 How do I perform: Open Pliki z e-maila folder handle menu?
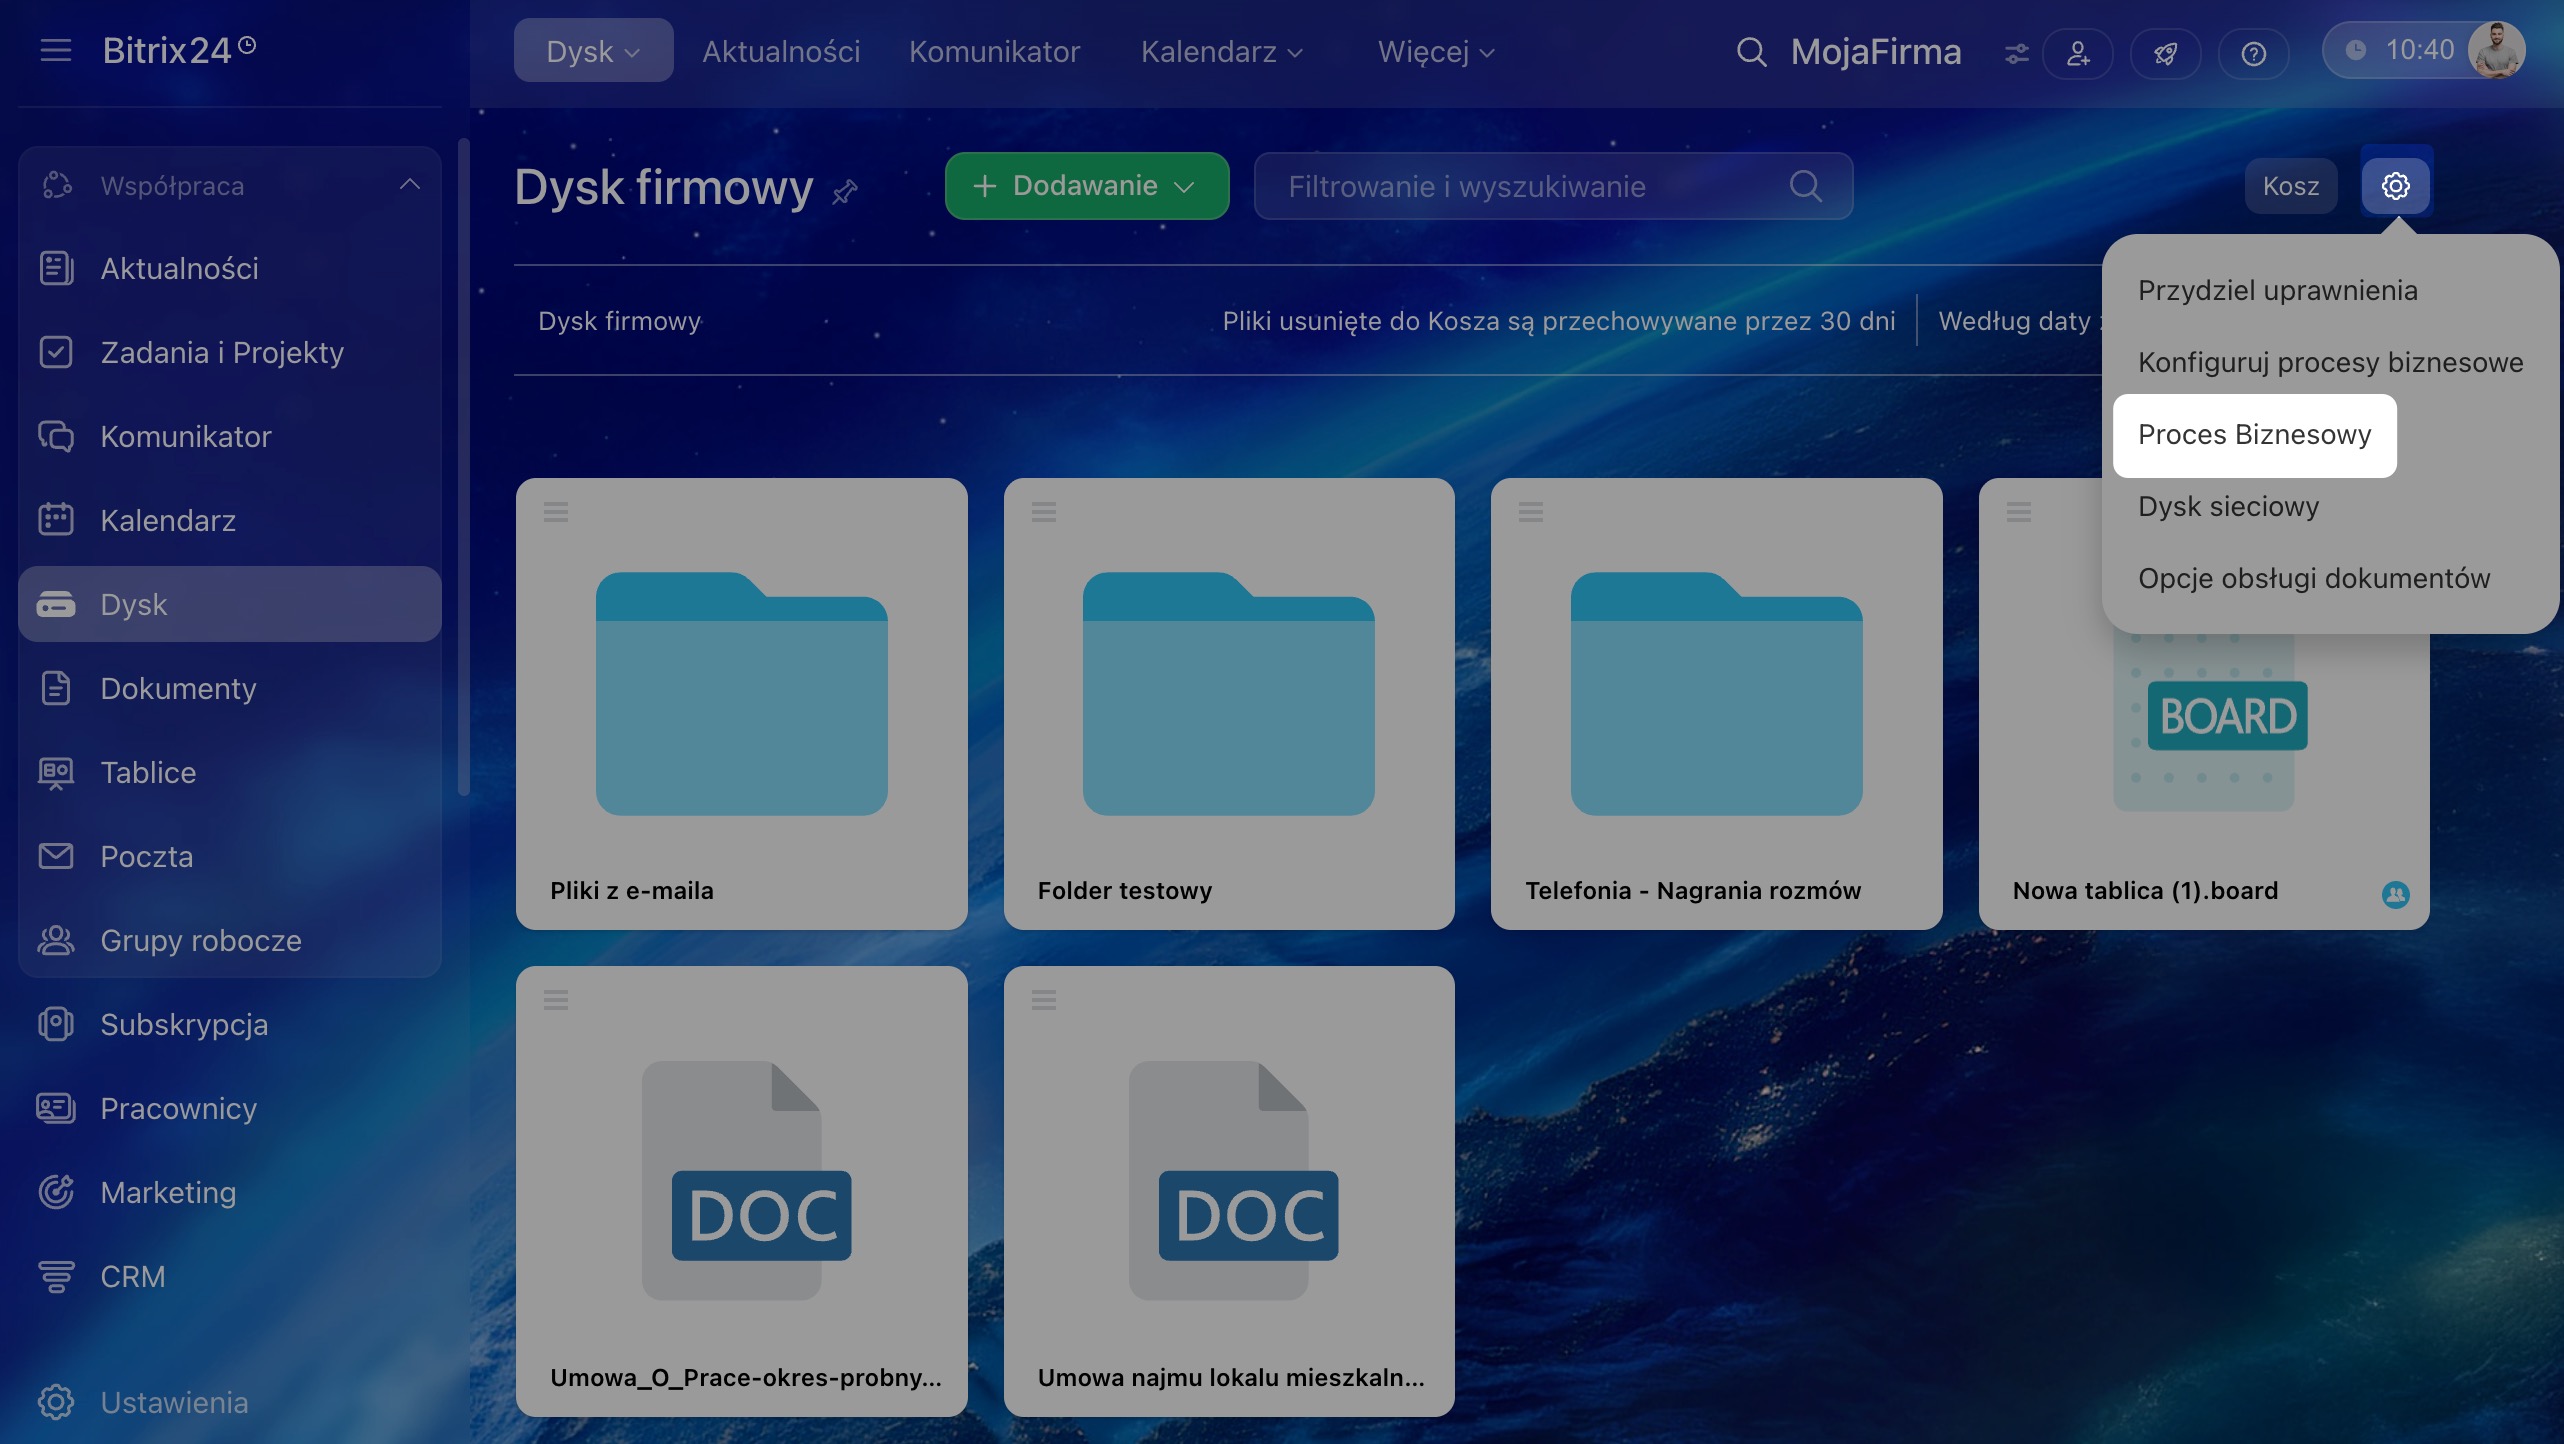[x=556, y=512]
